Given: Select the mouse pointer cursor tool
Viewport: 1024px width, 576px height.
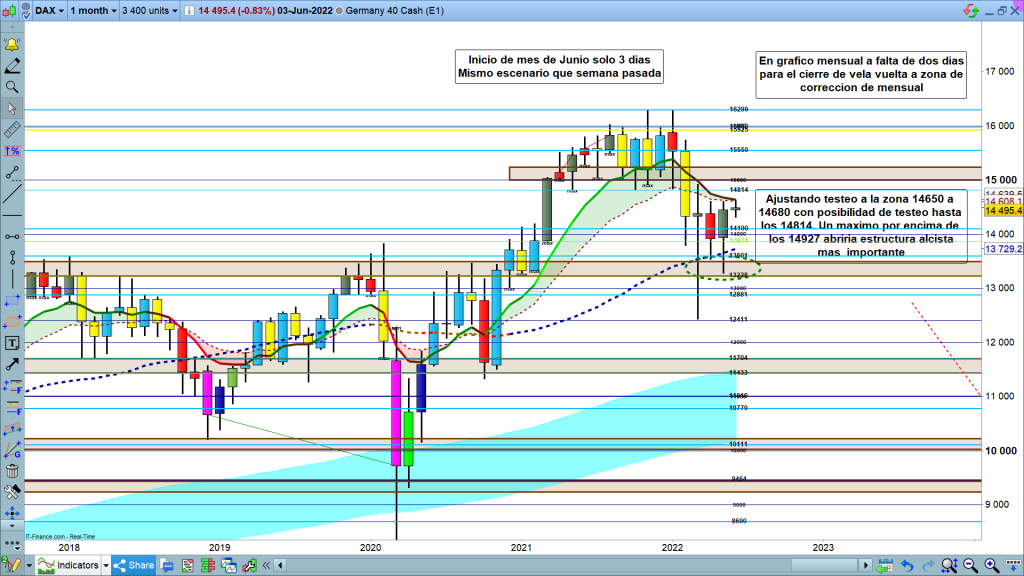Looking at the screenshot, I should [x=12, y=108].
